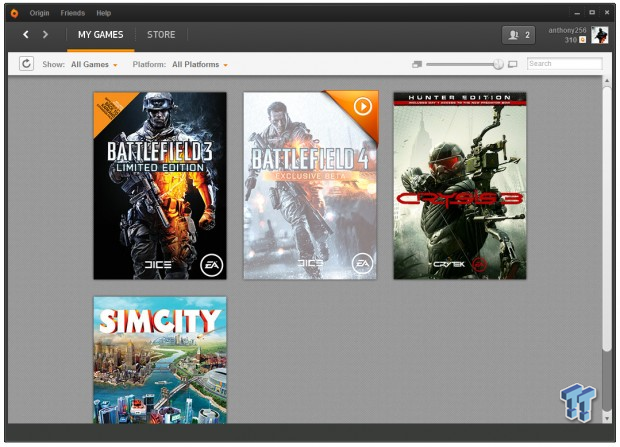Open the Friends menu
Image resolution: width=620 pixels, height=447 pixels.
[72, 13]
